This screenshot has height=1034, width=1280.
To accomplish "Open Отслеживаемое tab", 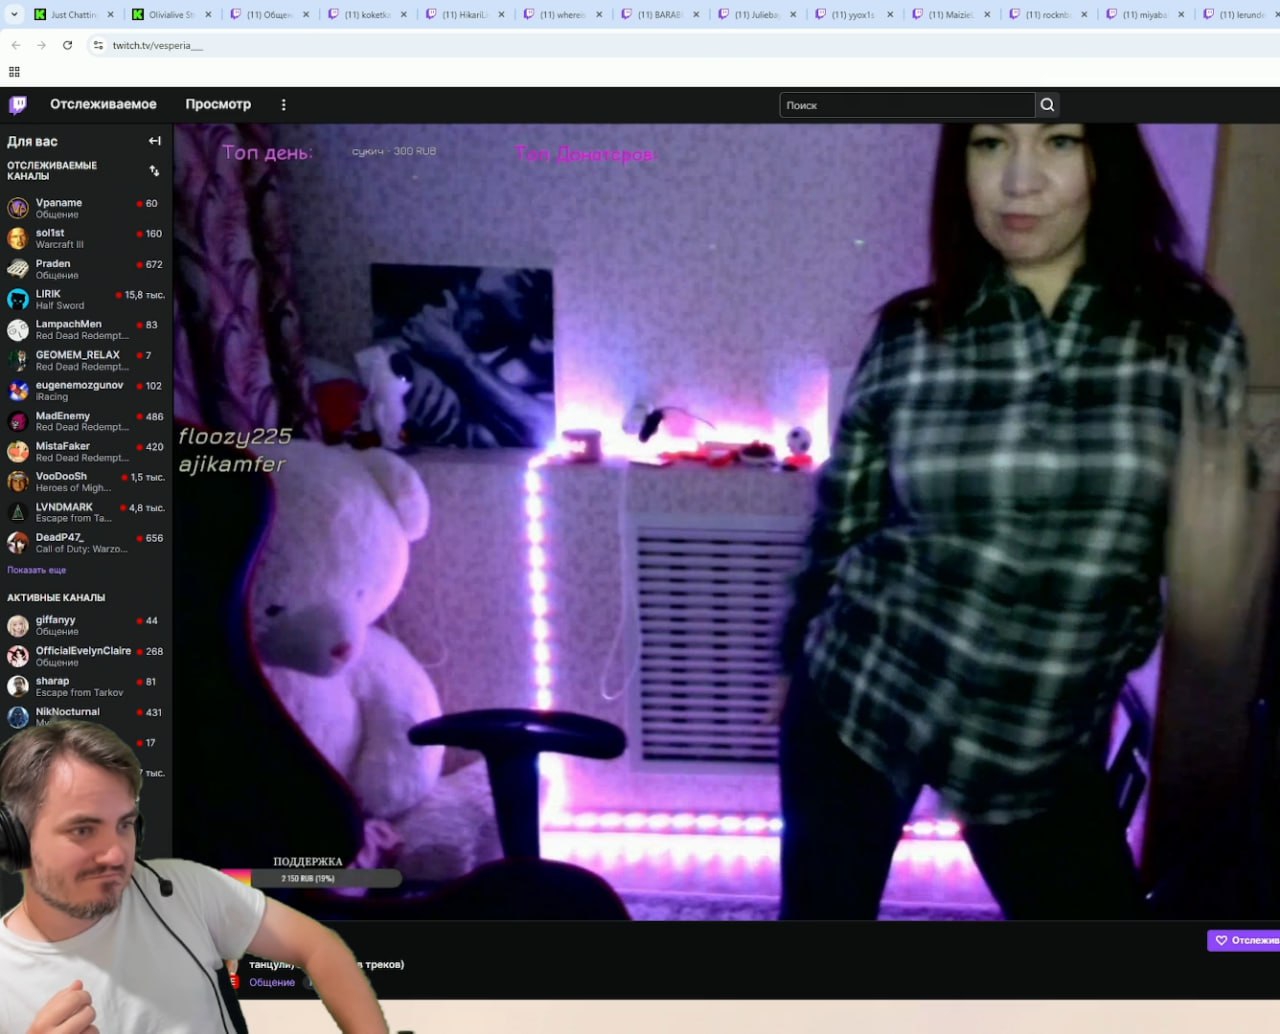I will coord(103,104).
